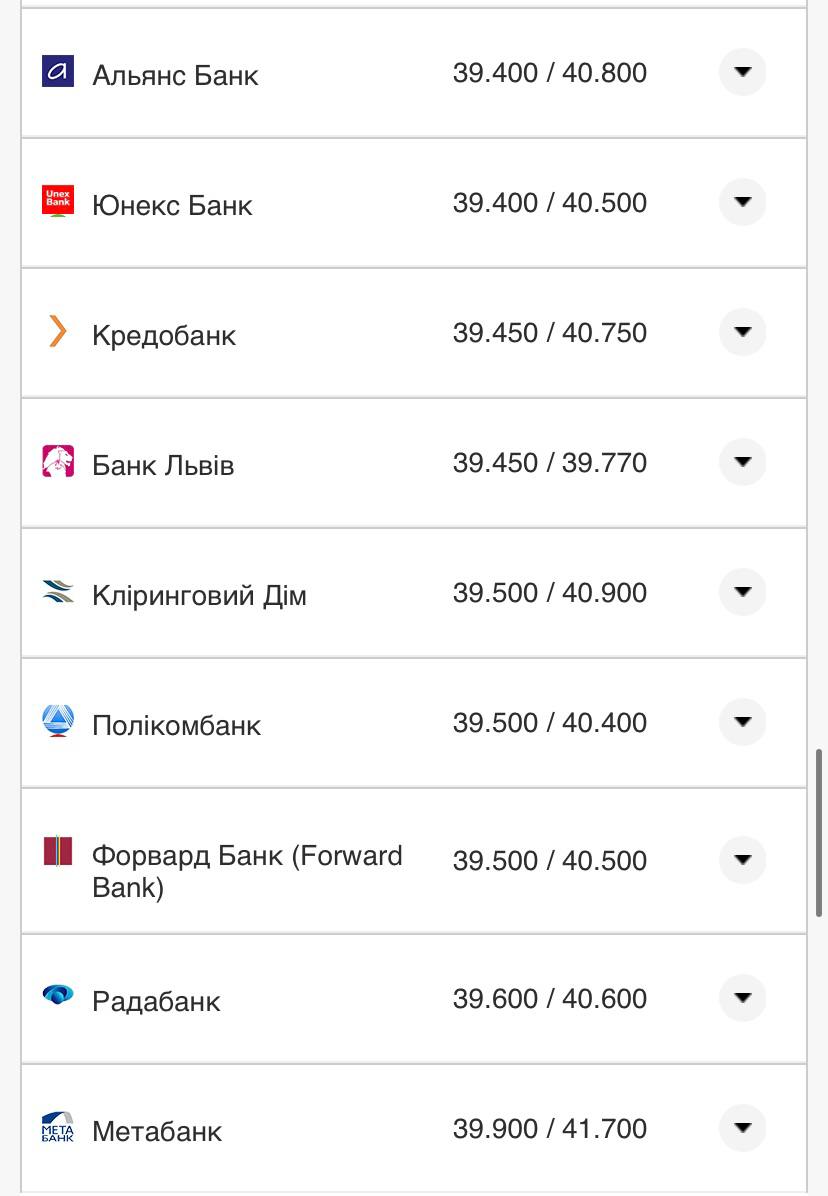This screenshot has height=1196, width=828.
Task: Click the Радабанк bank name
Action: click(x=156, y=1001)
